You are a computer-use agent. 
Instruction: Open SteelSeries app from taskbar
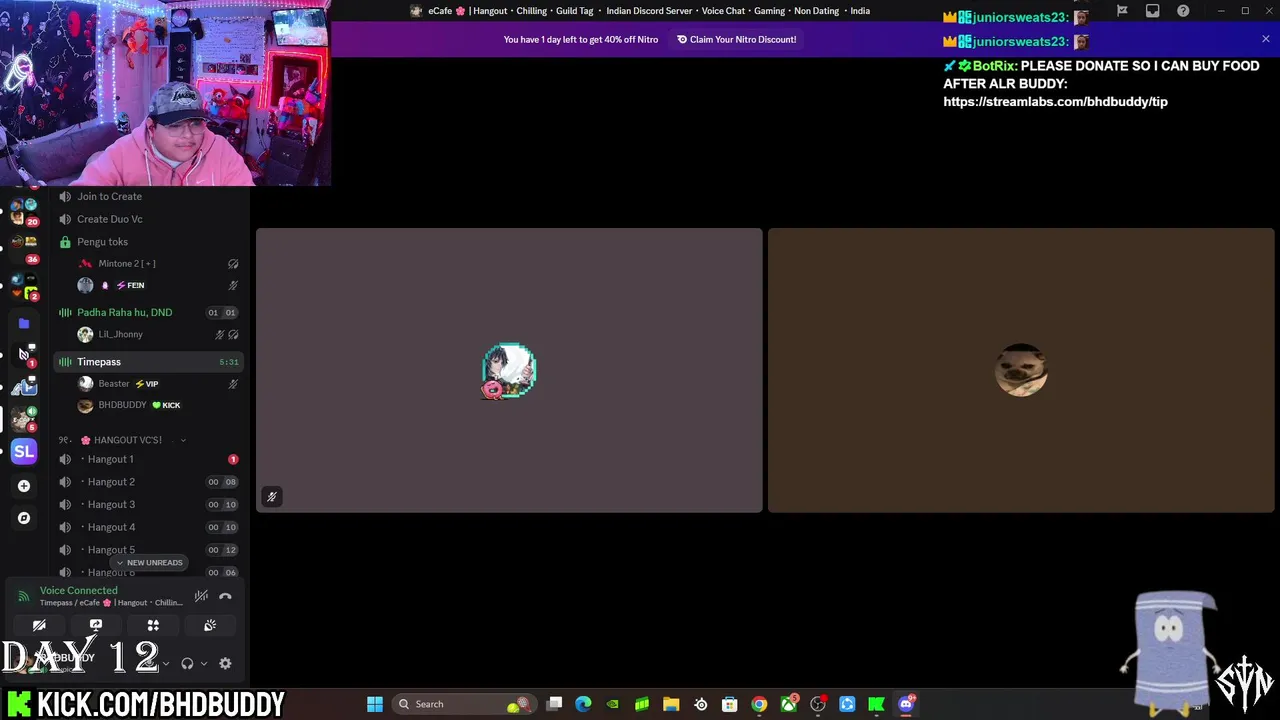click(701, 704)
